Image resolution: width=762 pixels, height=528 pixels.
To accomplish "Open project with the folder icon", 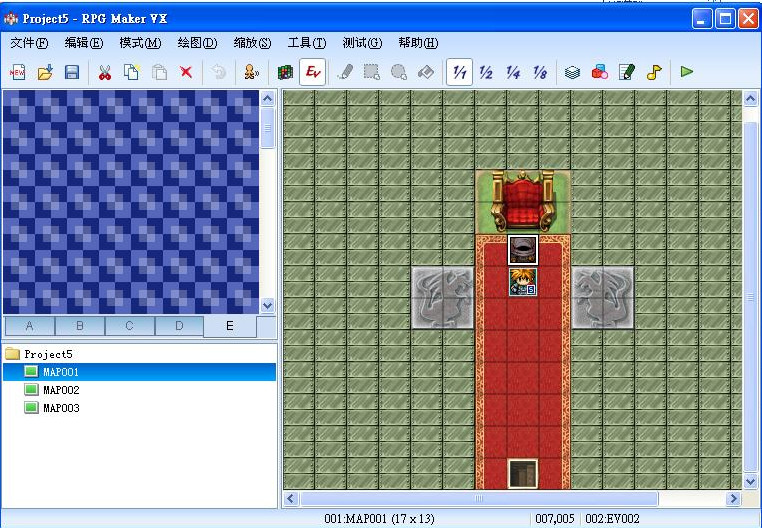I will [x=45, y=72].
